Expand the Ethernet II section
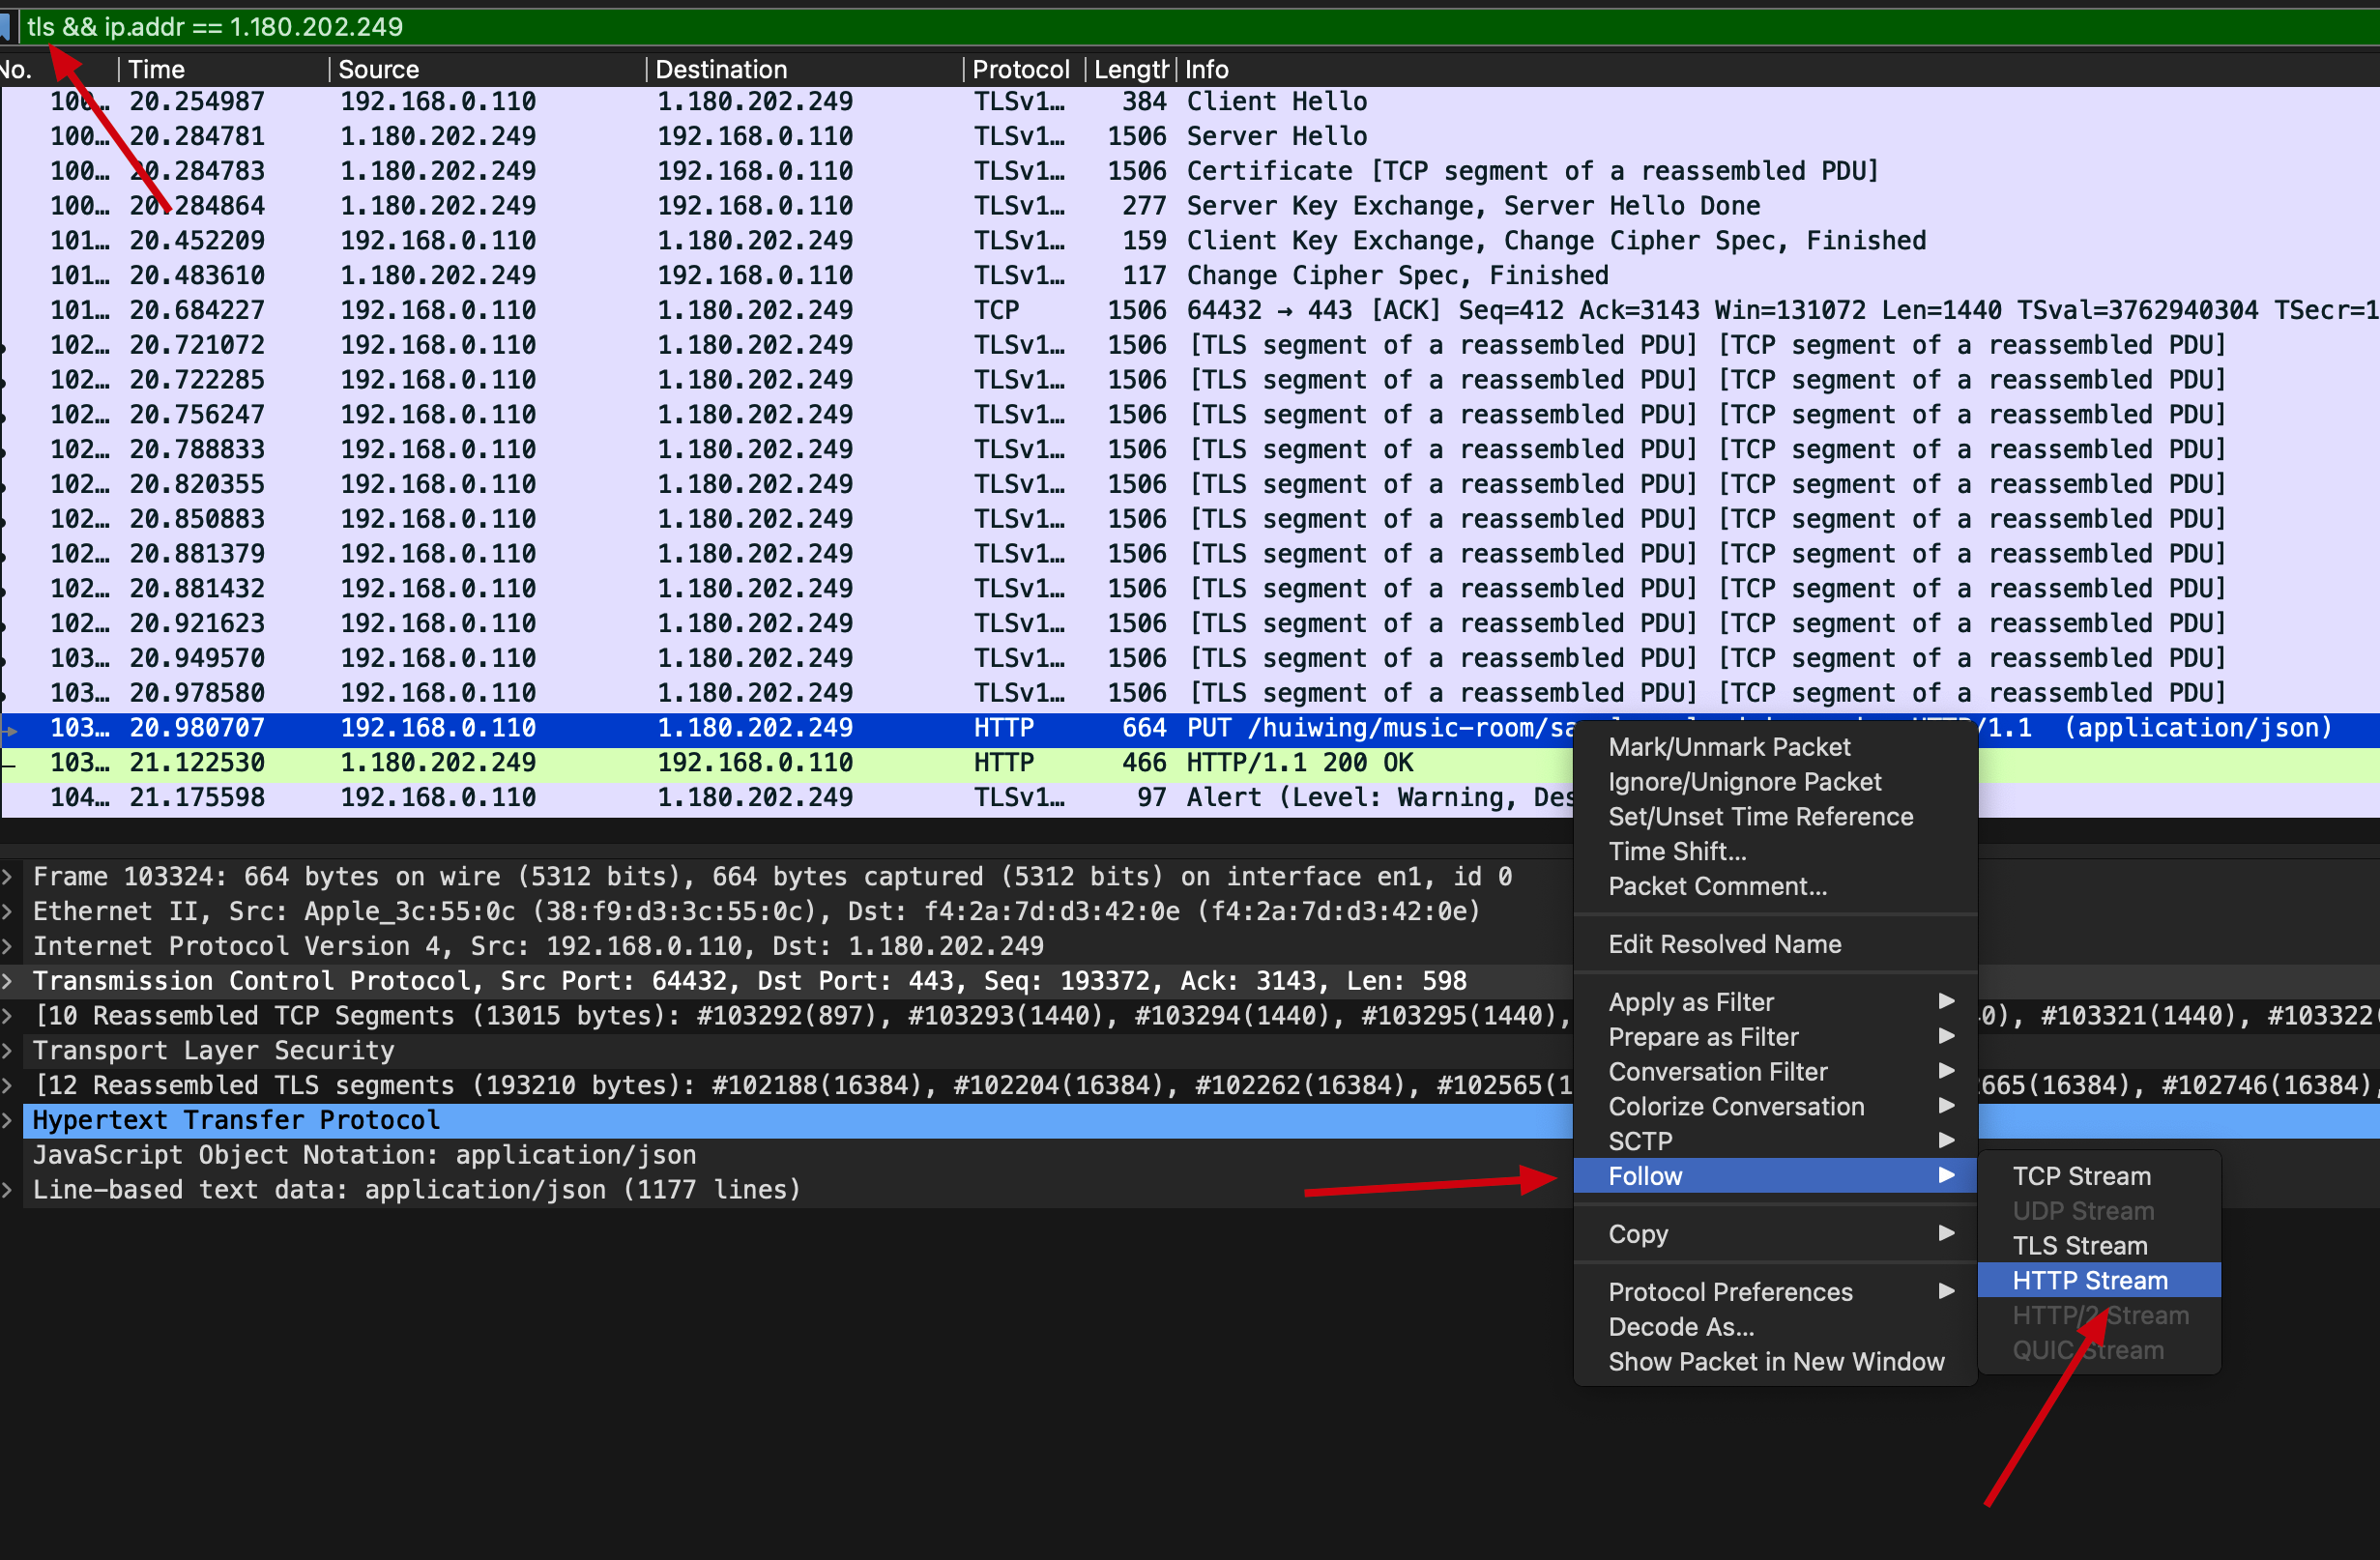This screenshot has width=2380, height=1560. 8,911
